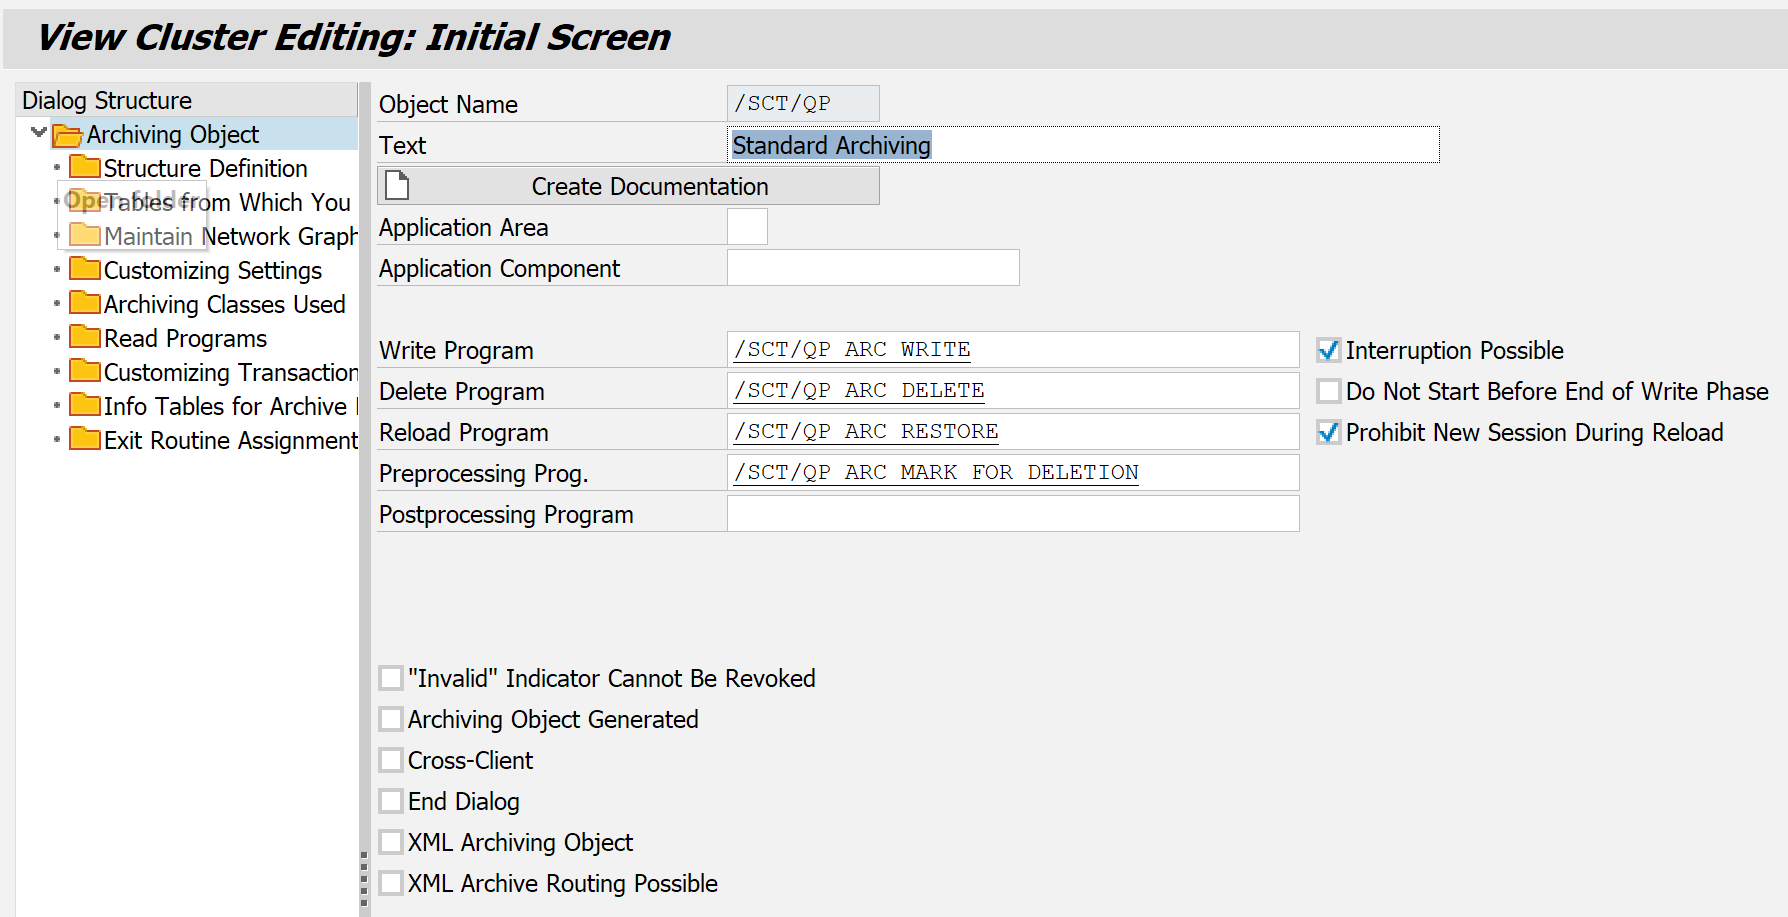Open the /SCT/QP_ARC_WRITE program link

tap(852, 349)
